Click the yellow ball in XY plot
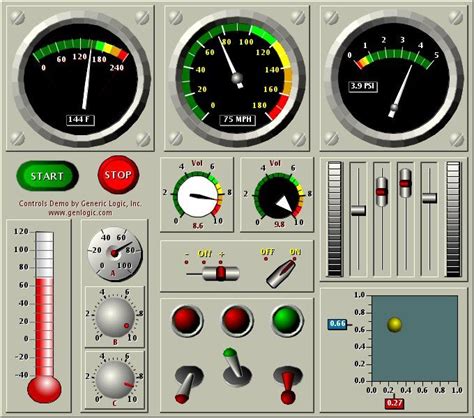 click(394, 325)
